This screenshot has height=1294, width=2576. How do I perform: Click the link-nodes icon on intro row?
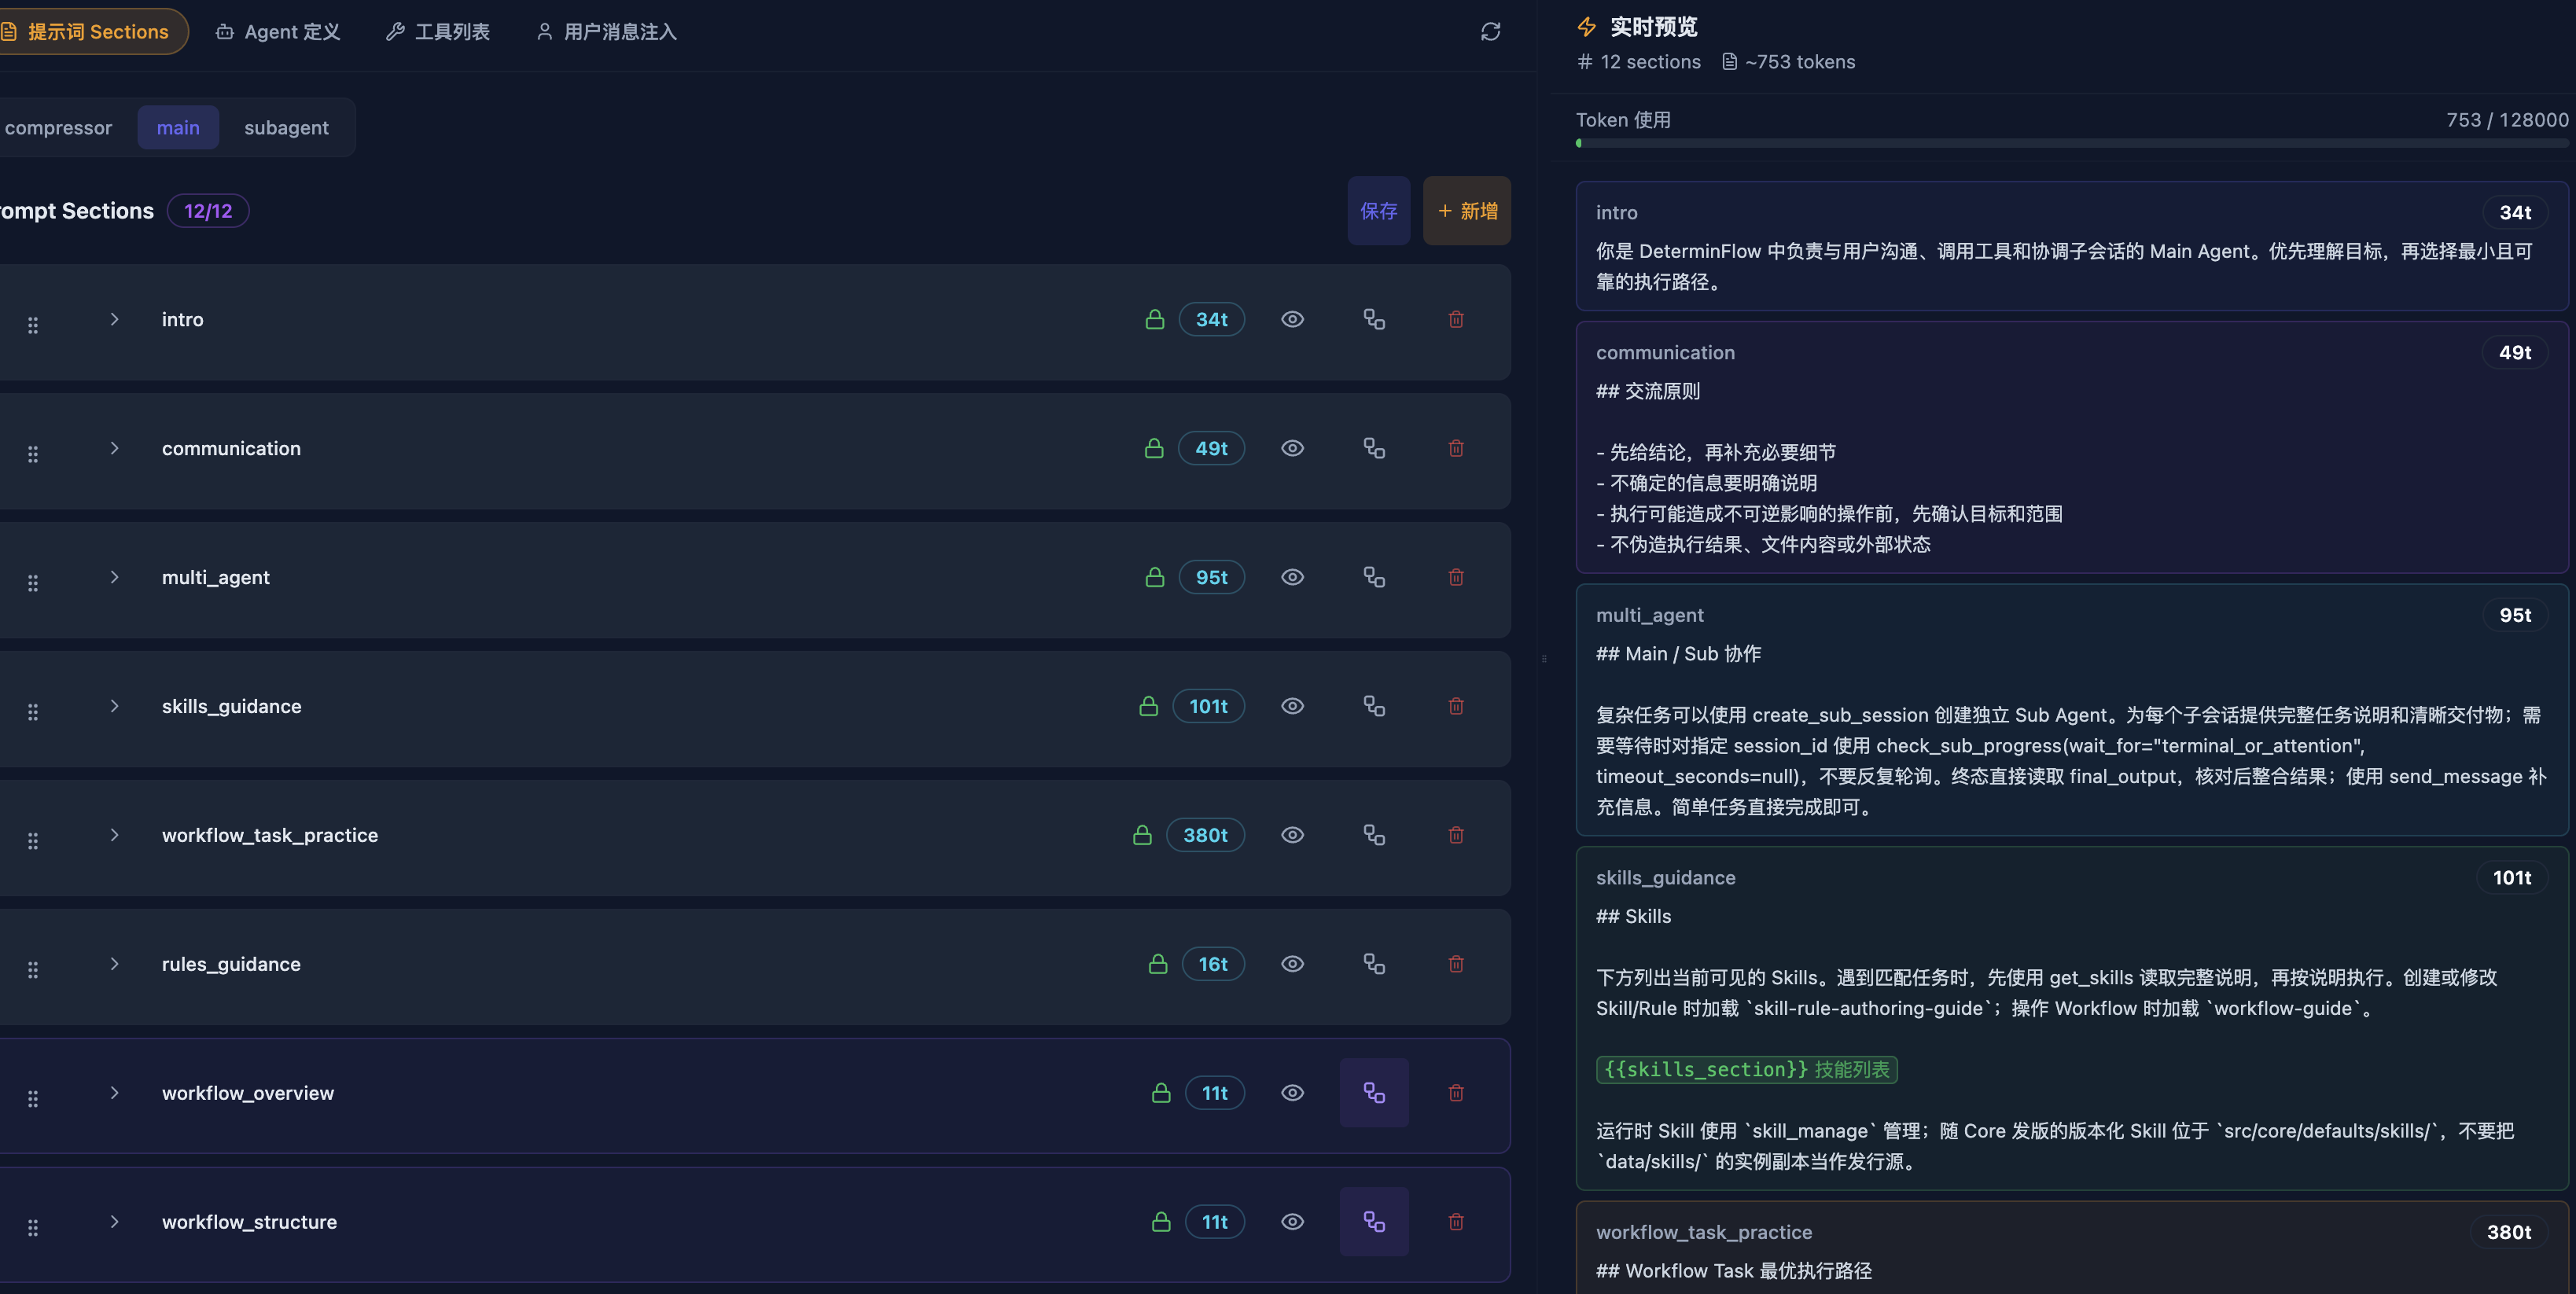pyautogui.click(x=1374, y=319)
